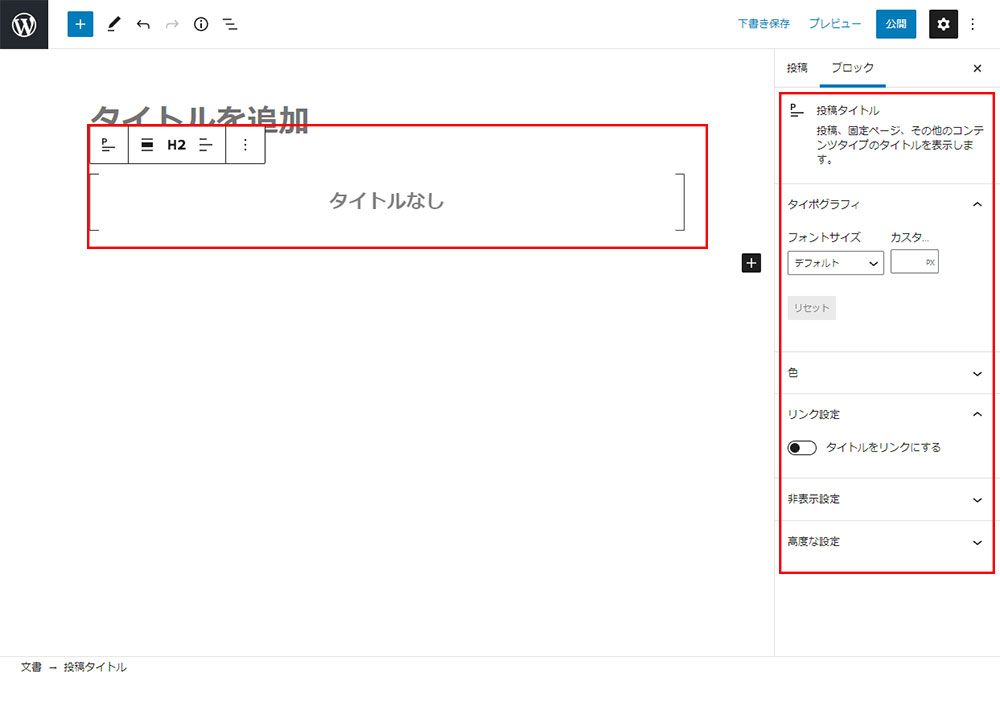Open the block inserter plus button

80,24
